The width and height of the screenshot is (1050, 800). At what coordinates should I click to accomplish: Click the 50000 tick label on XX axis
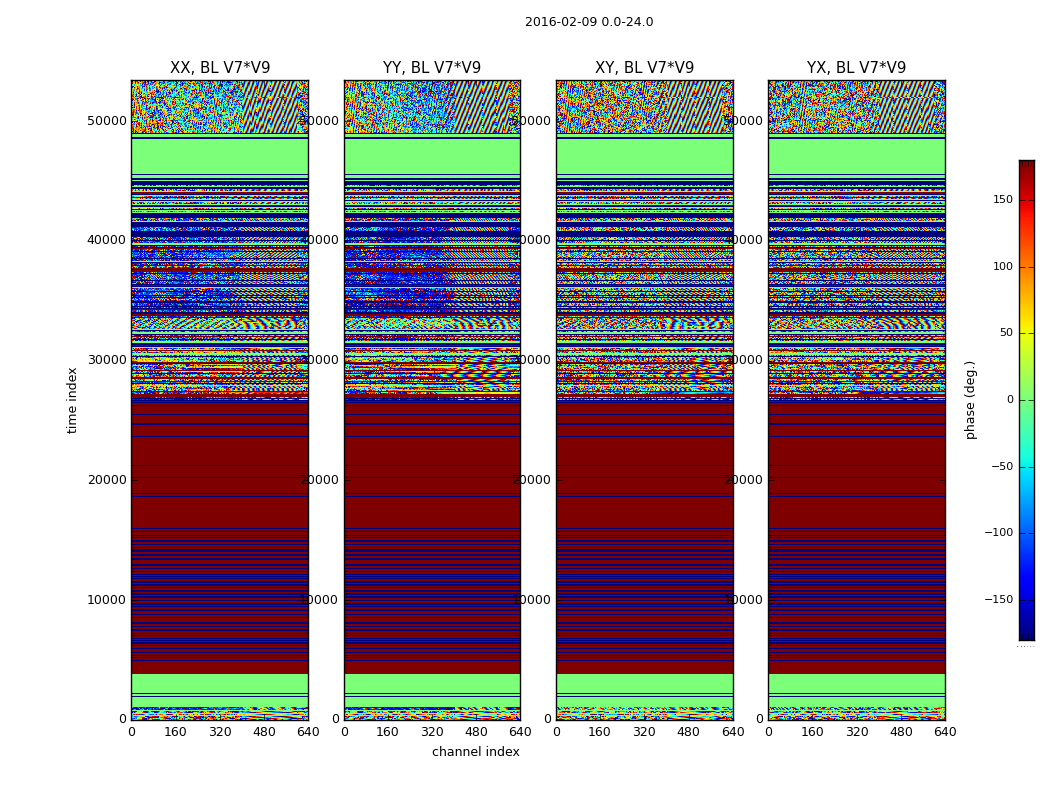[106, 121]
